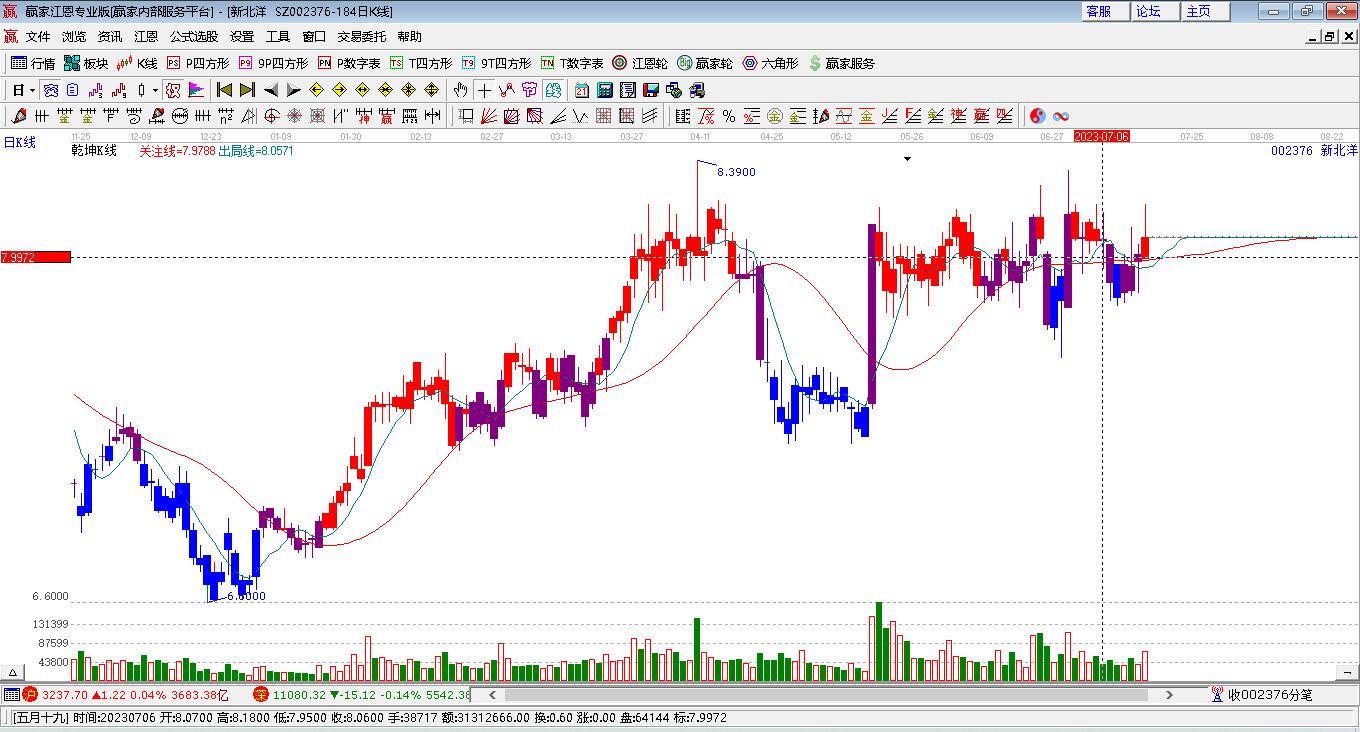Click the 日K线 label
The image size is (1360, 732).
coord(19,143)
